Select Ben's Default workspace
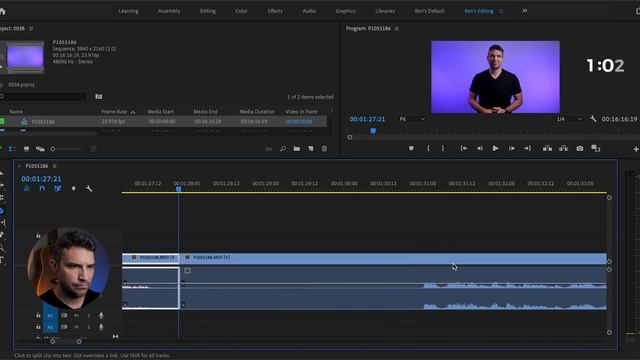This screenshot has height=360, width=640. pos(429,11)
